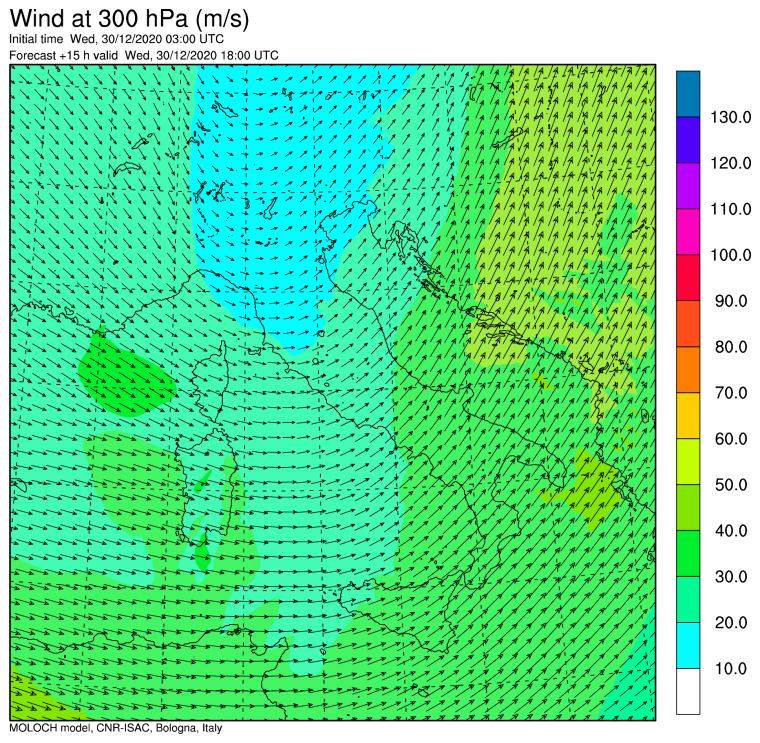
Task: Click the 100.0 legend label
Action: (730, 255)
